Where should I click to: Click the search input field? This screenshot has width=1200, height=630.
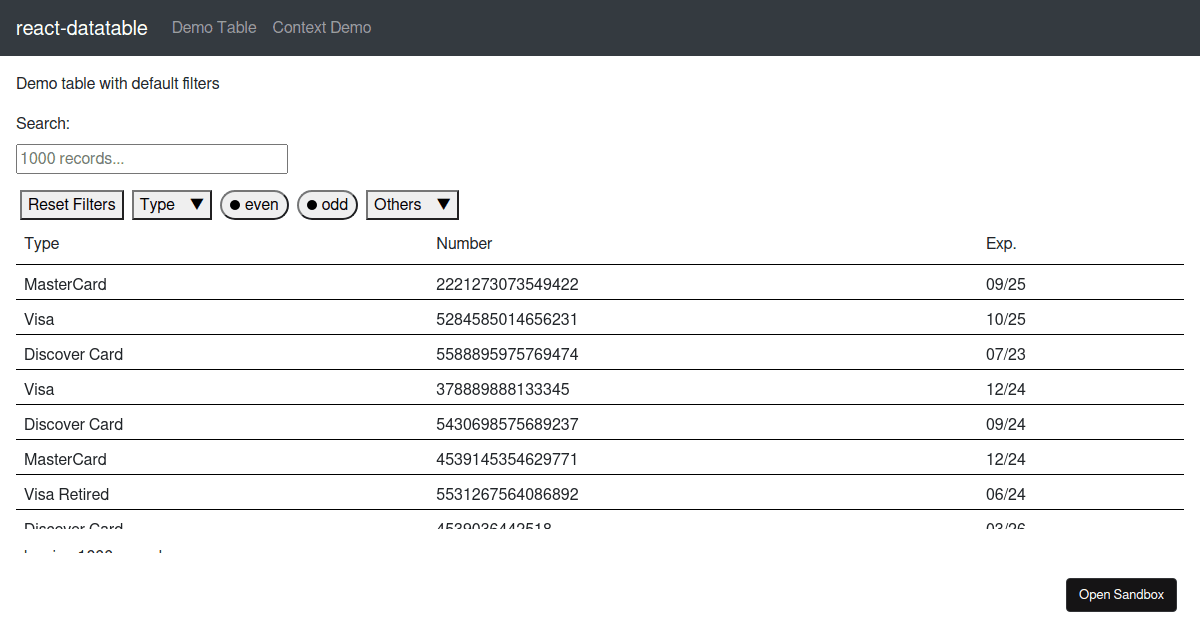click(151, 158)
